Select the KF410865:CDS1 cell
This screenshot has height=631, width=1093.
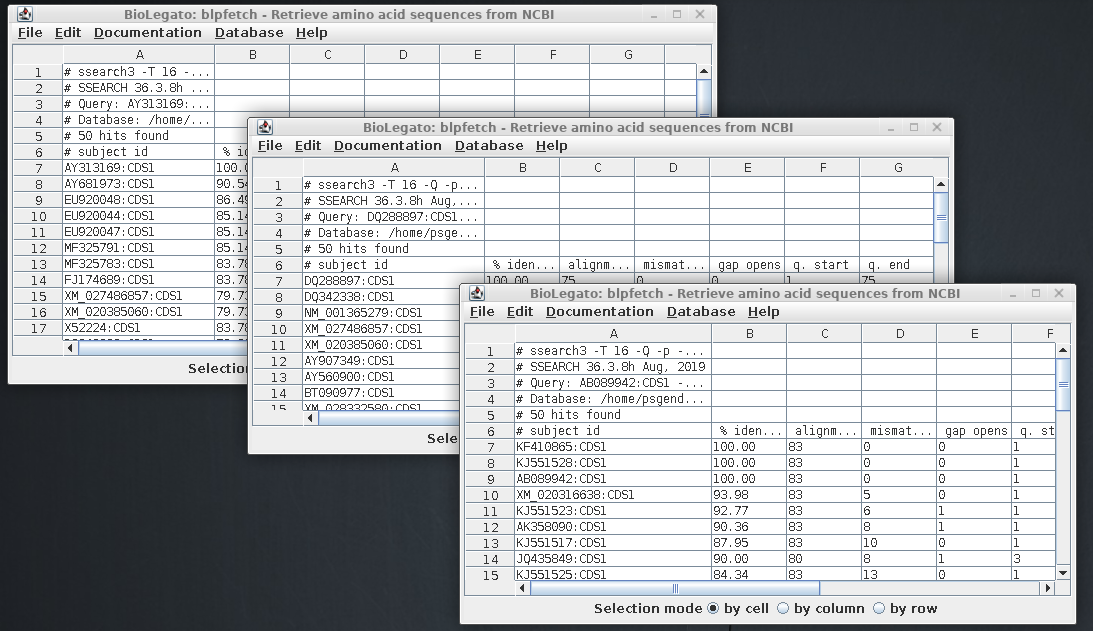click(x=612, y=447)
